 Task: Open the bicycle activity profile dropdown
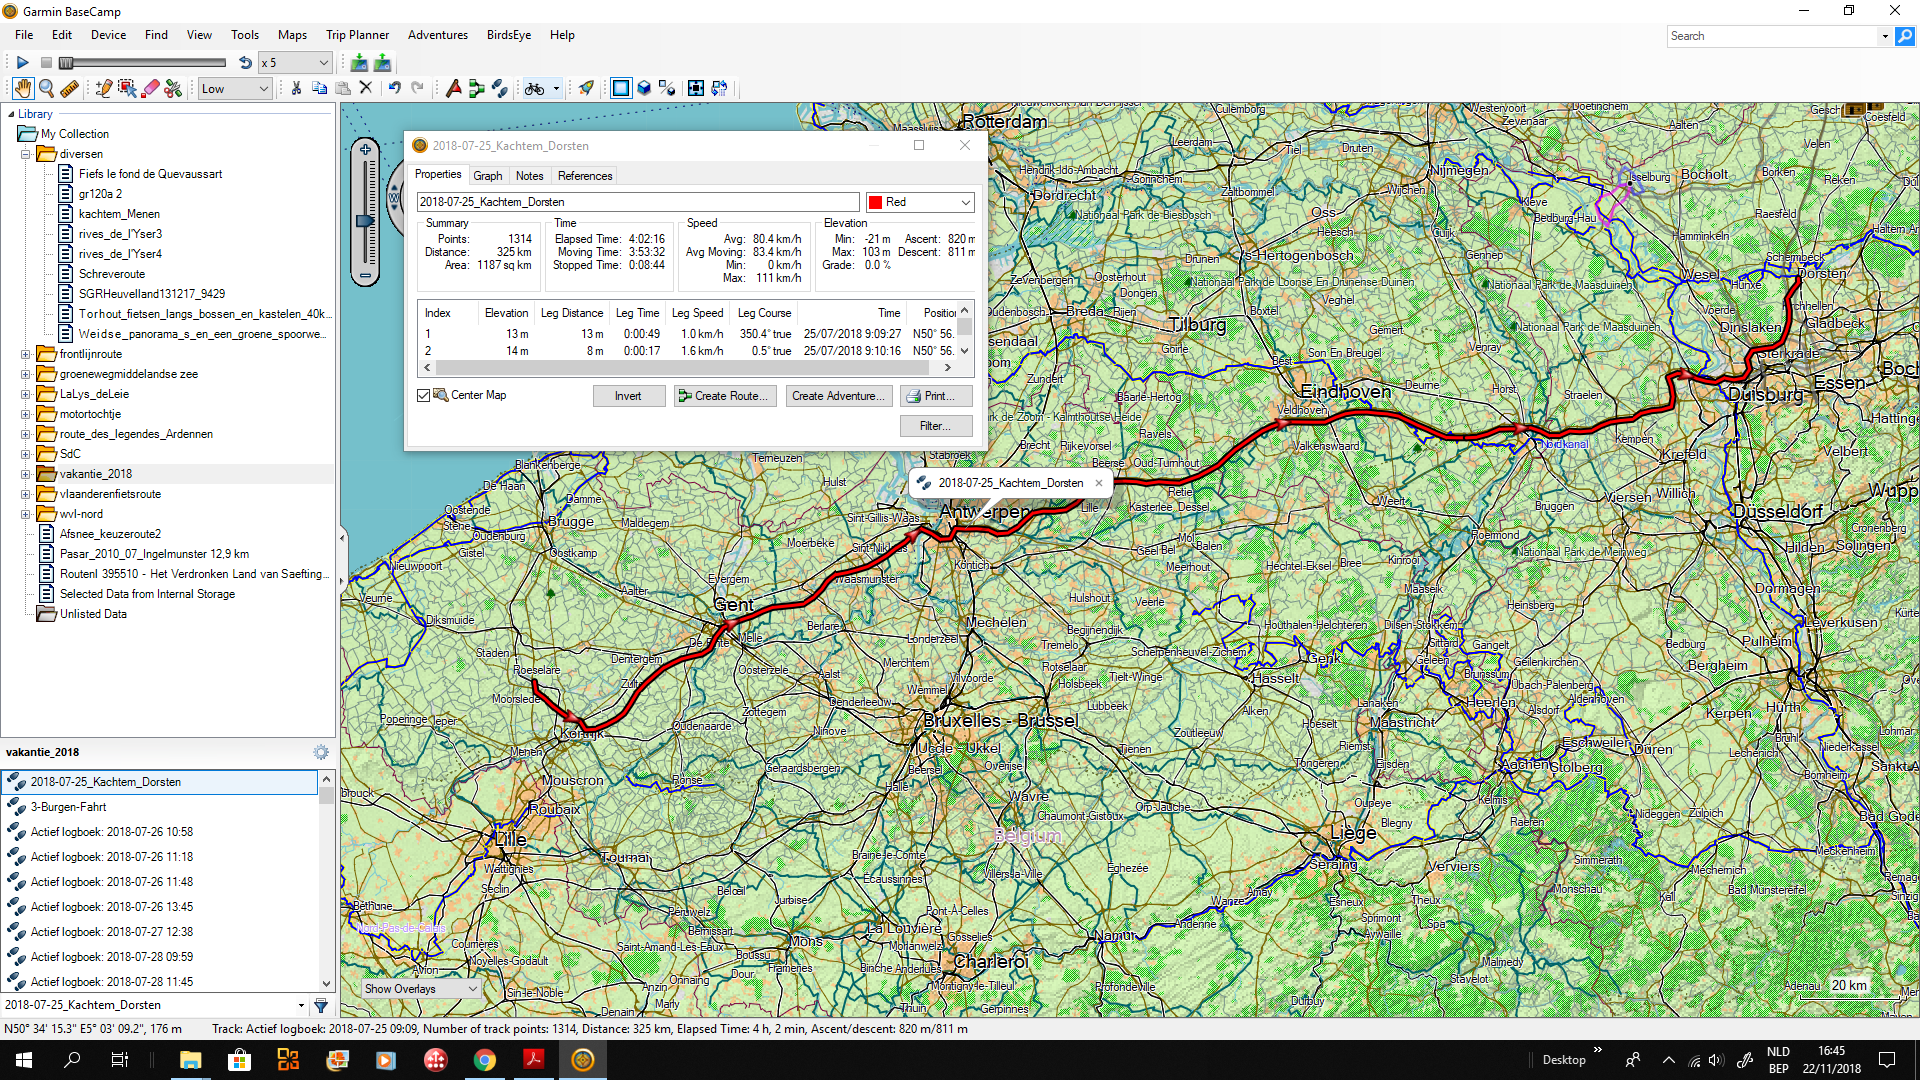pyautogui.click(x=556, y=88)
